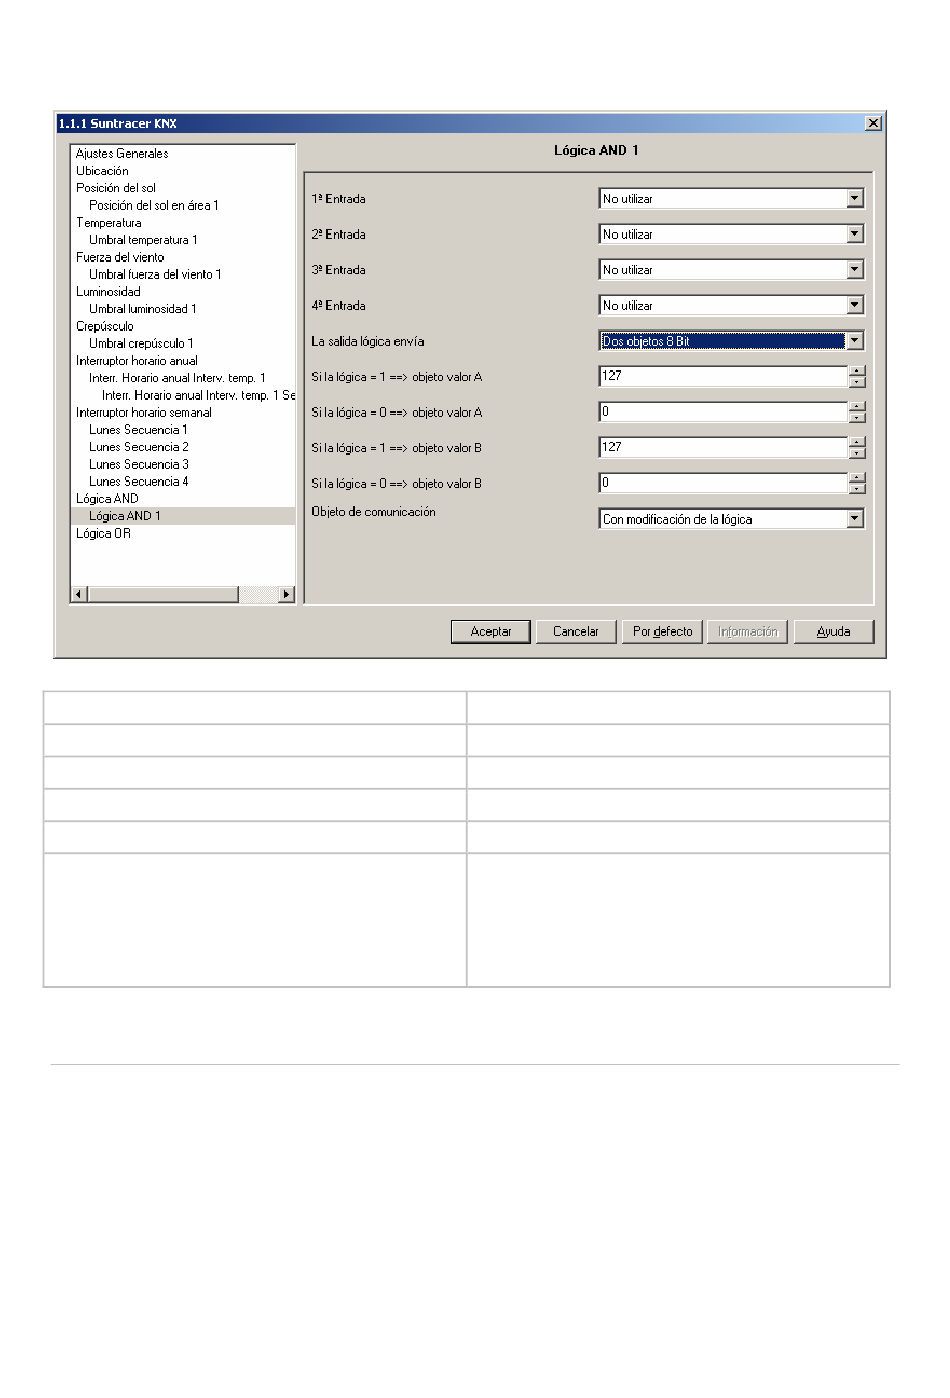Select Lunes Secuencia 2

click(139, 447)
